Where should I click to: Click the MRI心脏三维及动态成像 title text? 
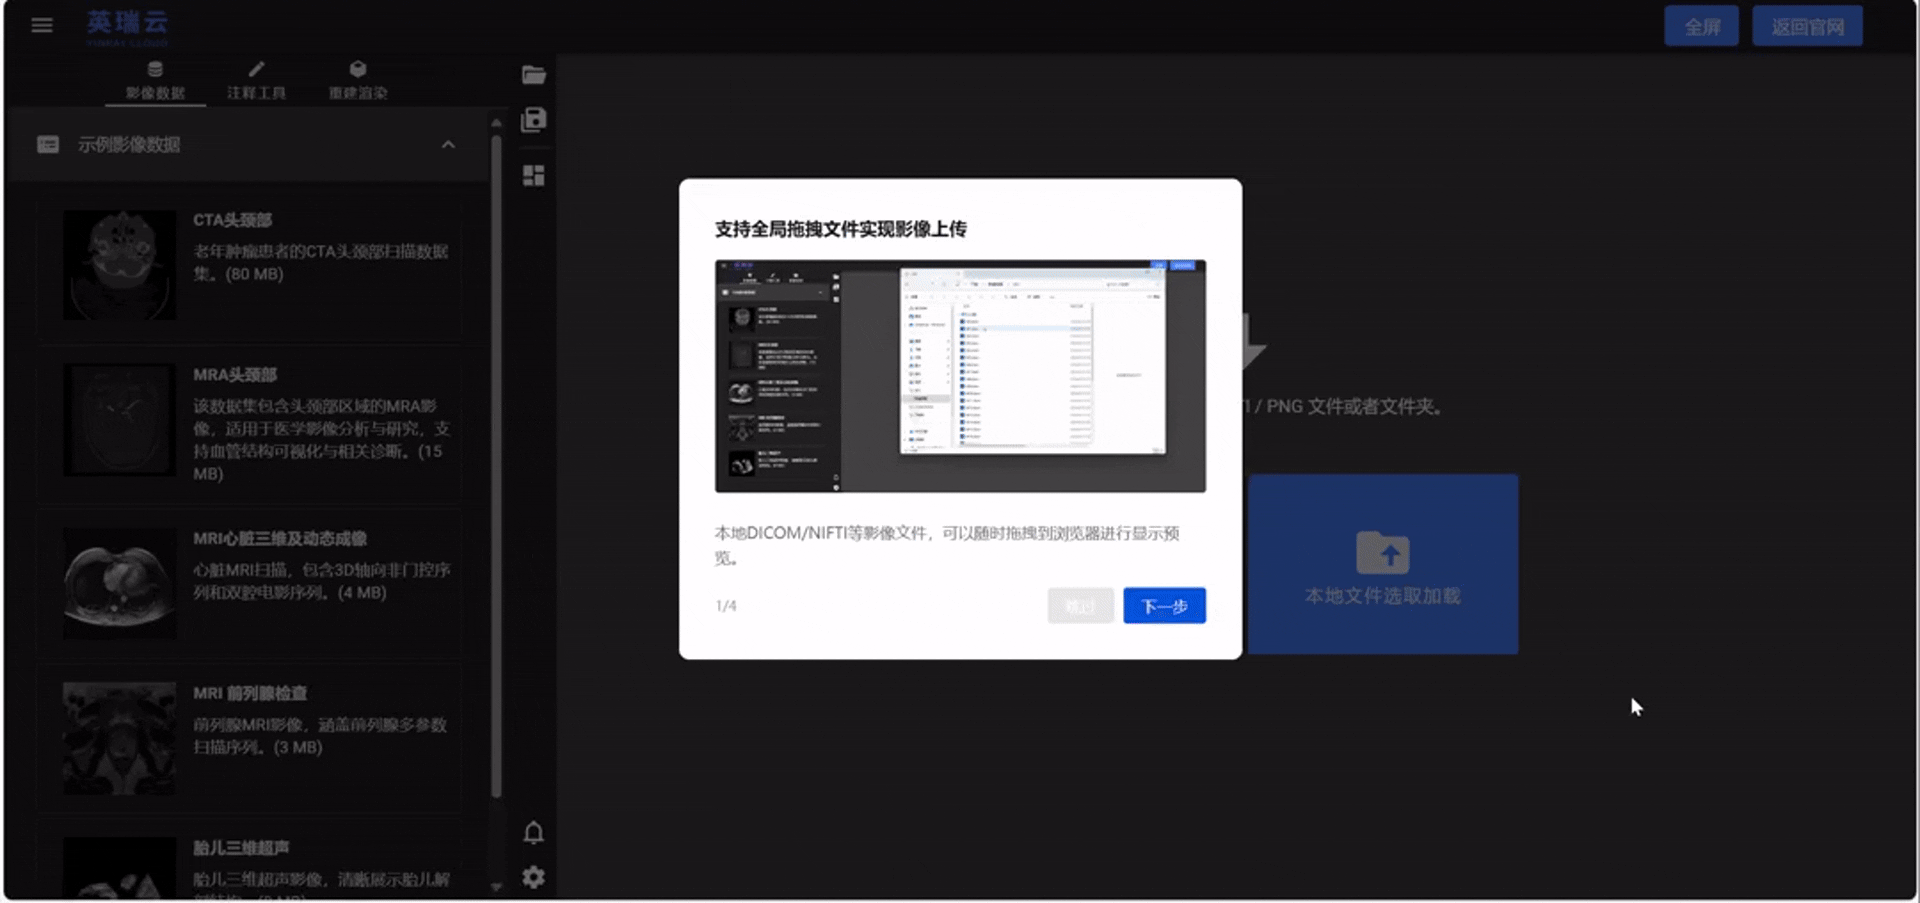[280, 539]
